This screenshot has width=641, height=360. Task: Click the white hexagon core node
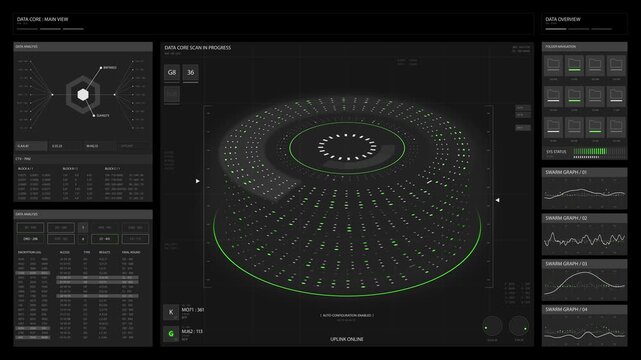coord(83,95)
